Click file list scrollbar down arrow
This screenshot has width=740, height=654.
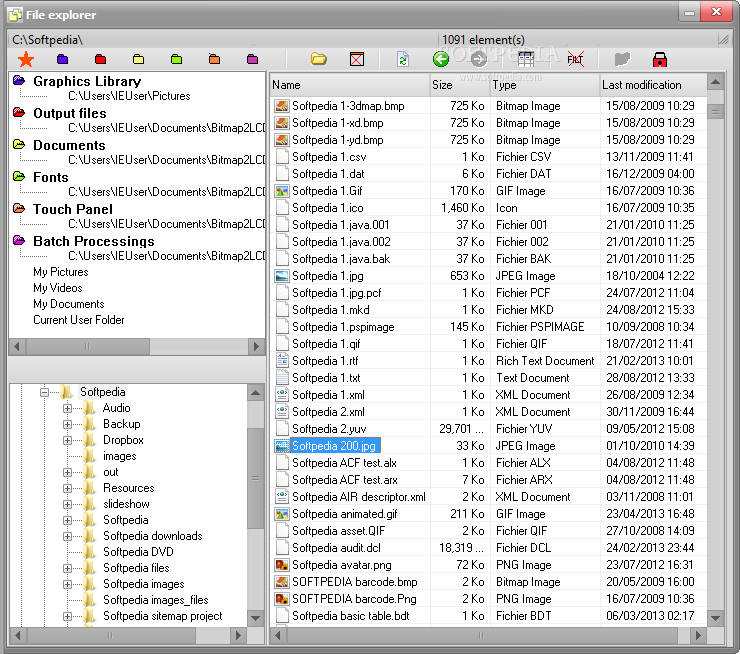click(715, 618)
